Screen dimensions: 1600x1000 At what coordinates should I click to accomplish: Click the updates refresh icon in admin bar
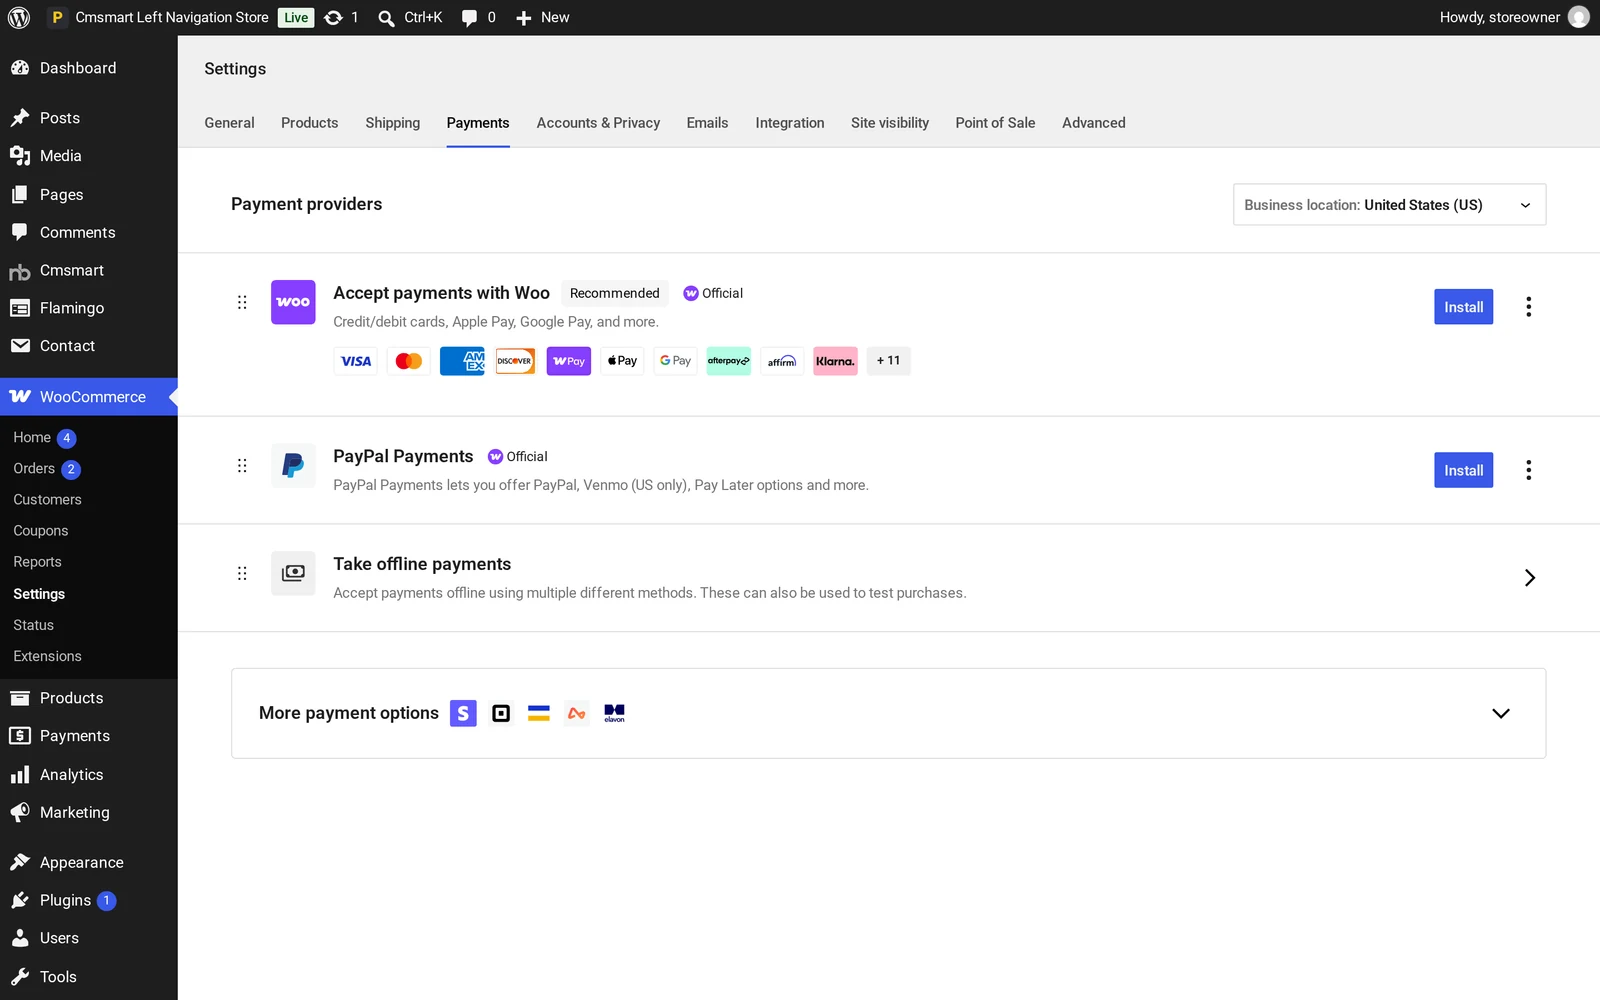click(334, 17)
